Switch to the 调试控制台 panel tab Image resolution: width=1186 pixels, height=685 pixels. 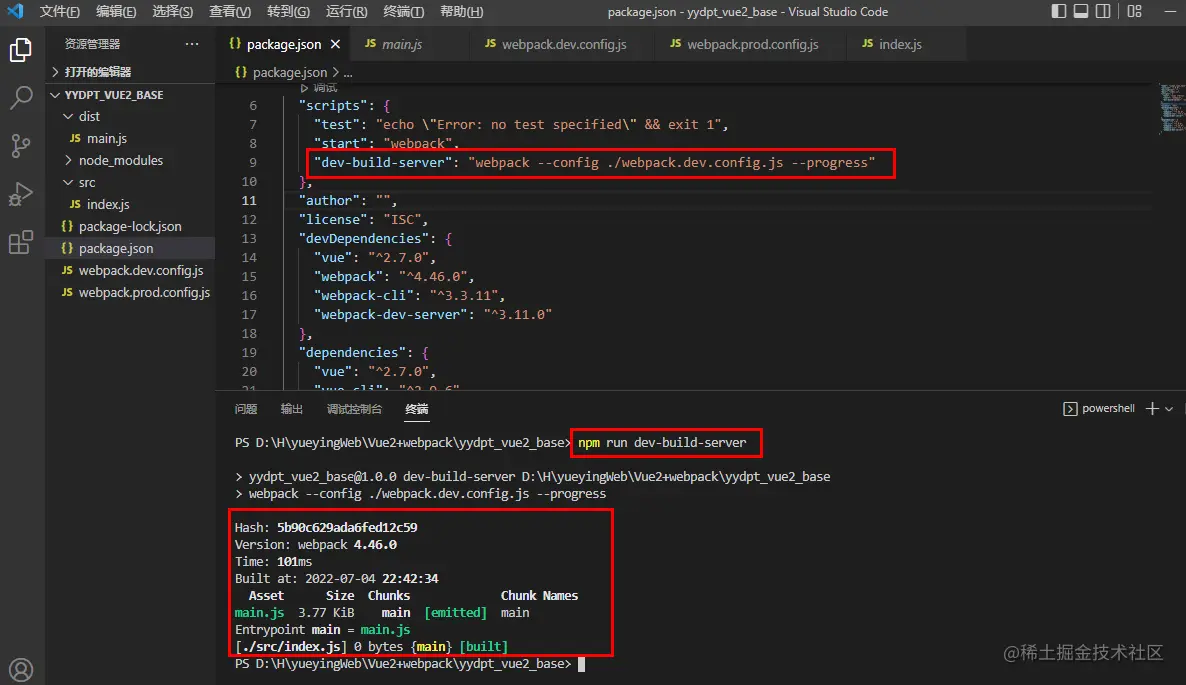[x=354, y=409]
